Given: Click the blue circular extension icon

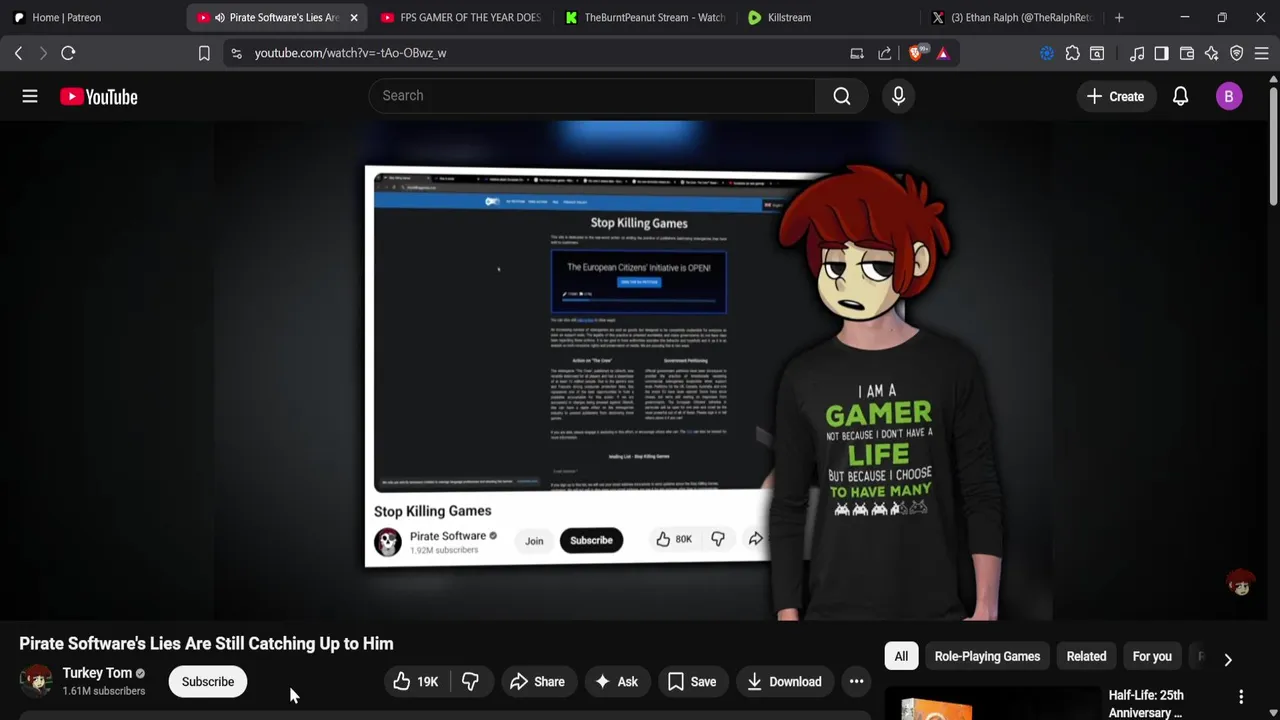Looking at the screenshot, I should click(x=1046, y=53).
